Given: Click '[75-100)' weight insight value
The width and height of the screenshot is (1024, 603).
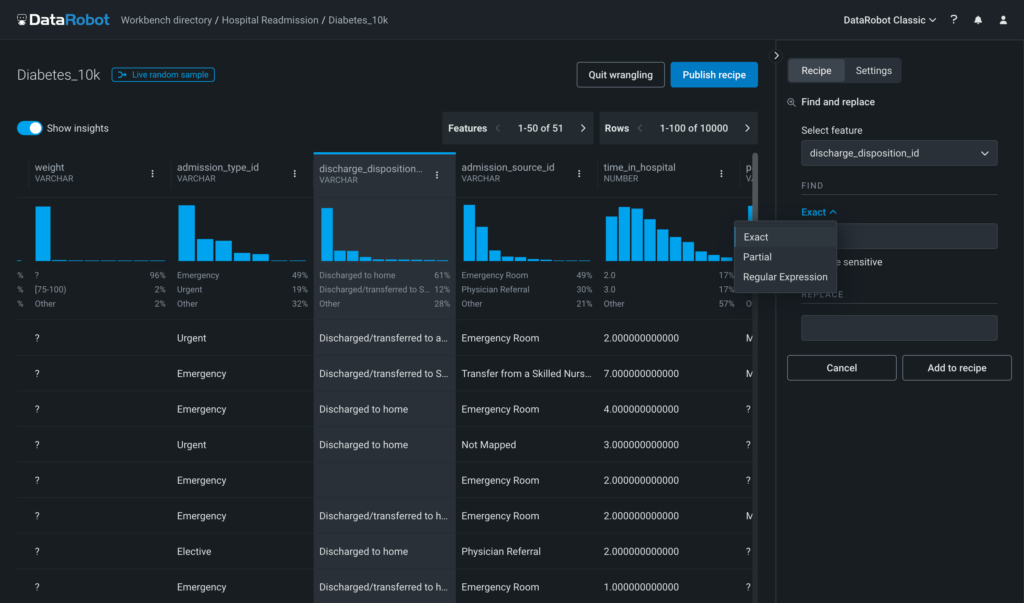Looking at the screenshot, I should [x=50, y=289].
